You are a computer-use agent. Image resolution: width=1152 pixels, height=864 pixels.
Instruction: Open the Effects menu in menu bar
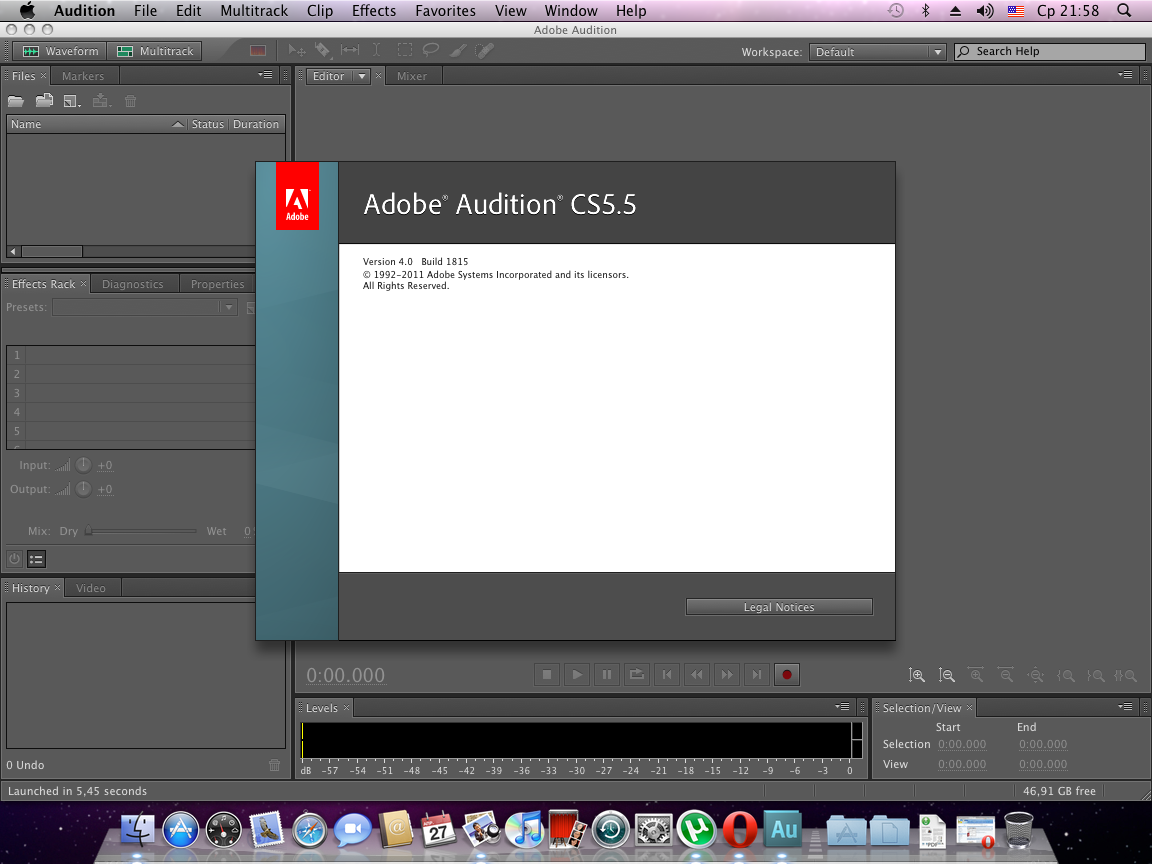[374, 11]
